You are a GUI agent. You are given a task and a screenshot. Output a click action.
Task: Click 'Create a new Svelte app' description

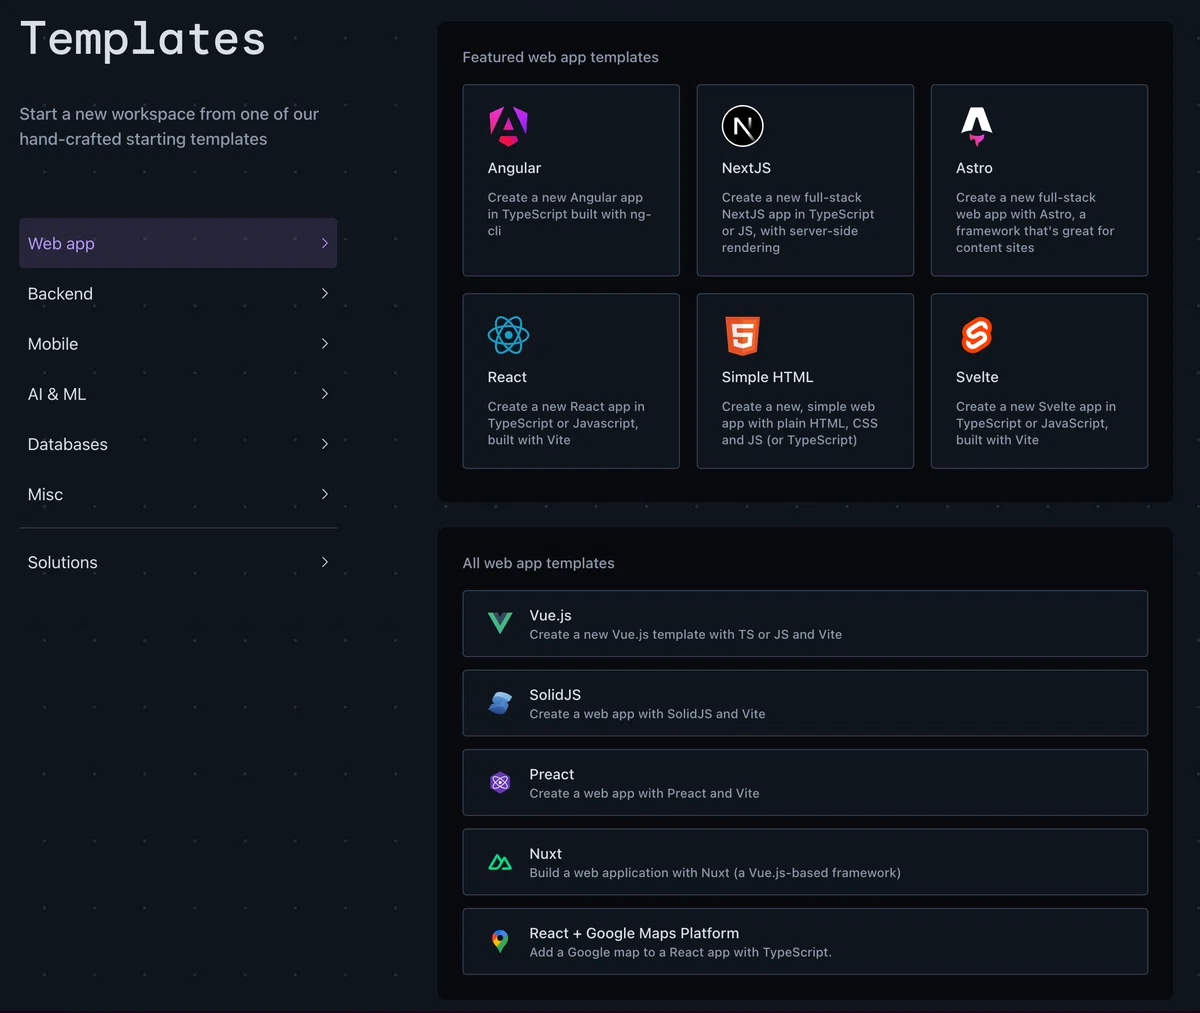(1036, 423)
